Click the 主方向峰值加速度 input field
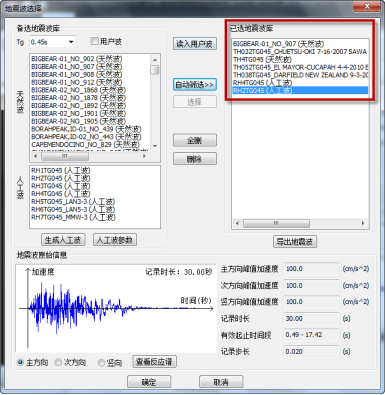 tap(311, 269)
